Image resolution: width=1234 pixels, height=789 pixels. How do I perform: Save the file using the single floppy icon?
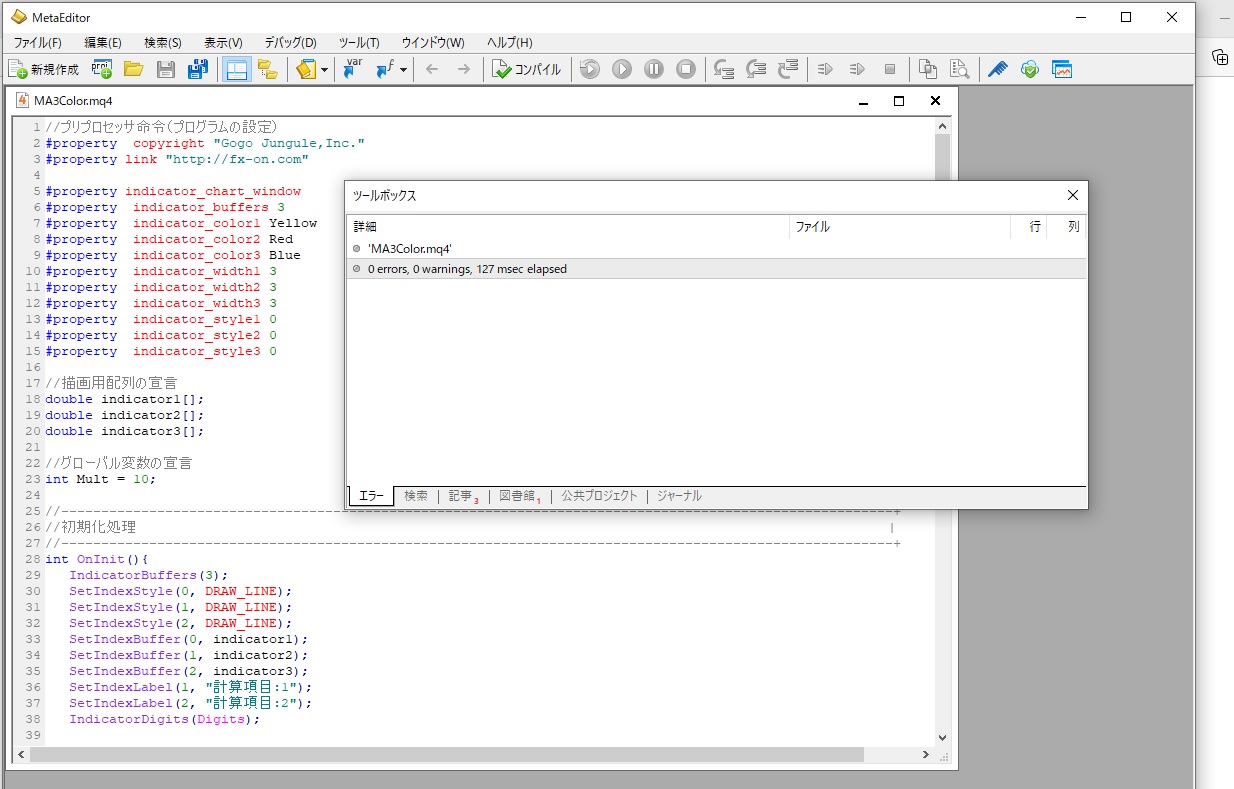[166, 69]
